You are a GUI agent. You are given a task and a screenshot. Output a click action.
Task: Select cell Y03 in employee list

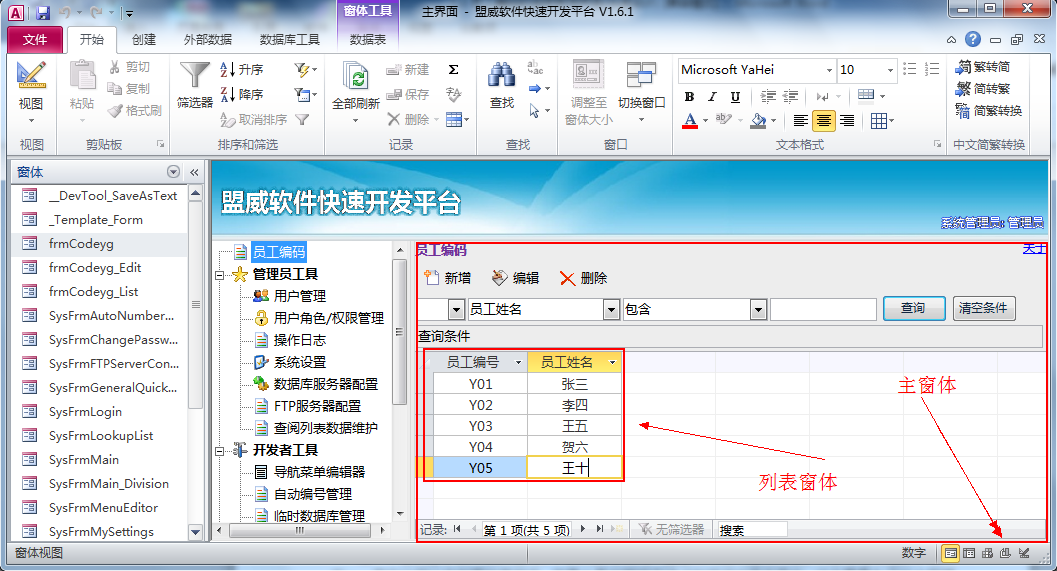[480, 426]
